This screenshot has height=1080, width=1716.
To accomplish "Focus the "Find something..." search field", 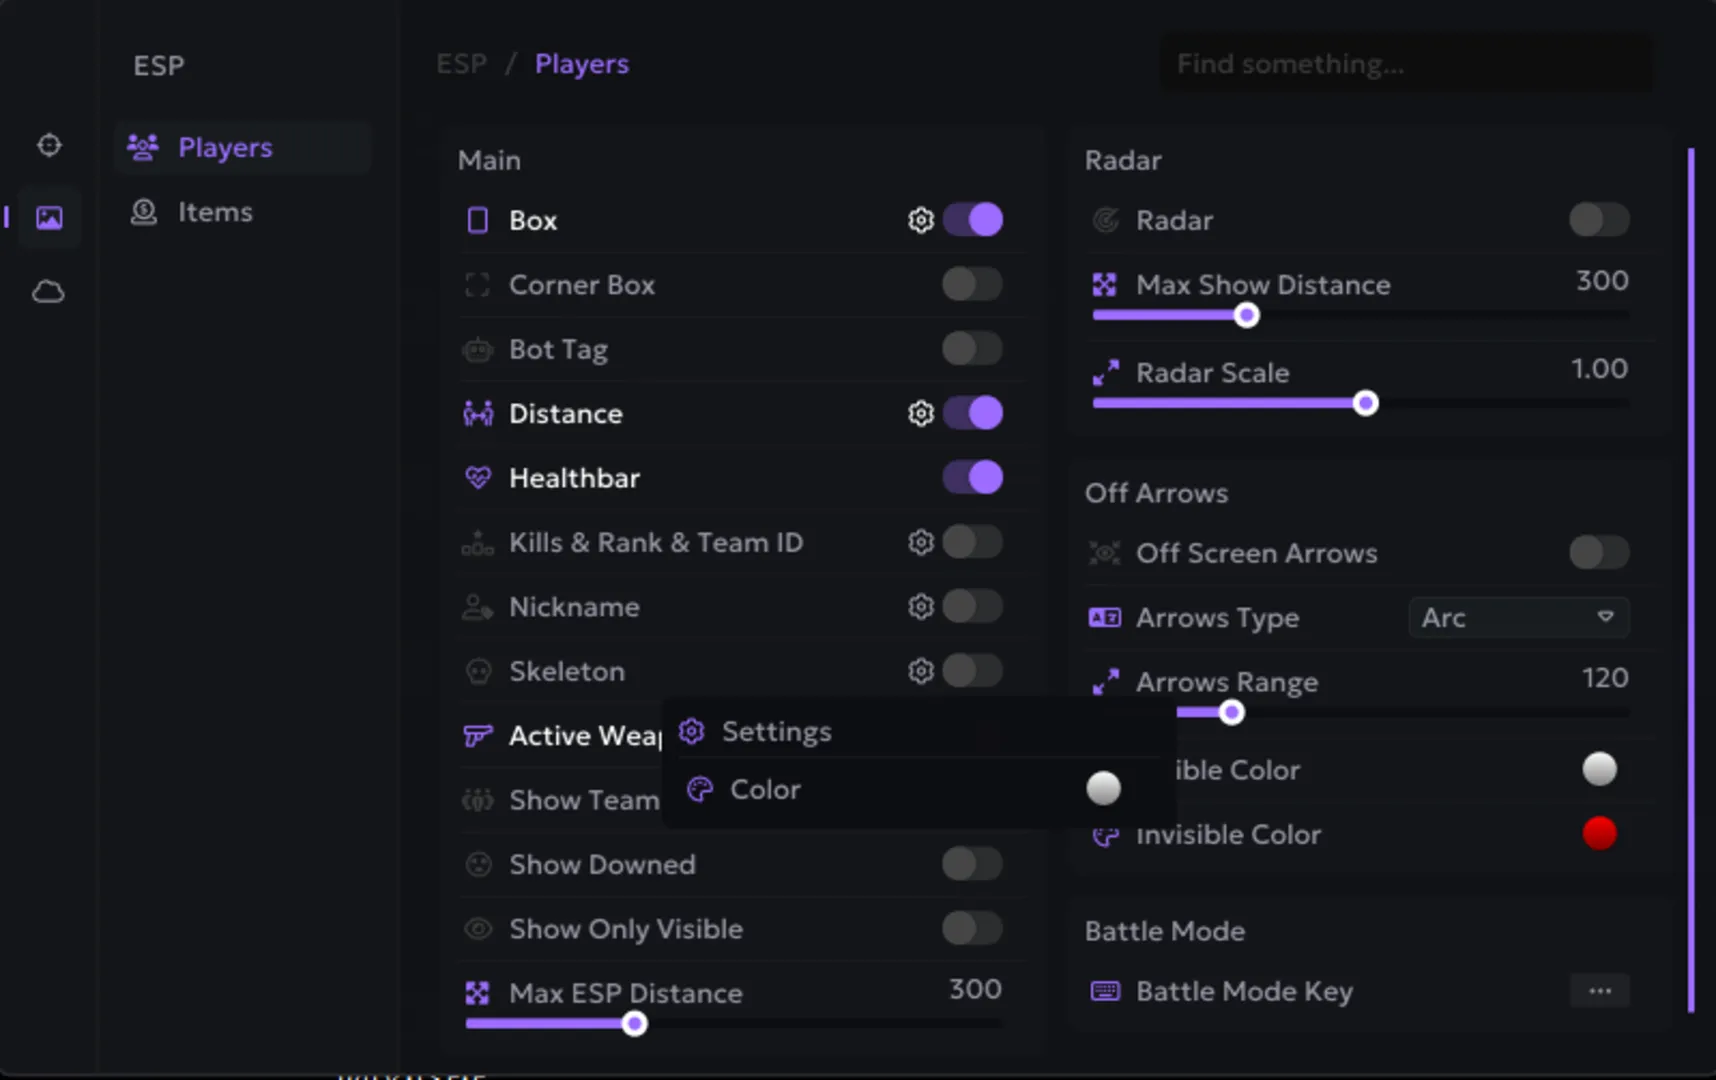I will pos(1405,64).
